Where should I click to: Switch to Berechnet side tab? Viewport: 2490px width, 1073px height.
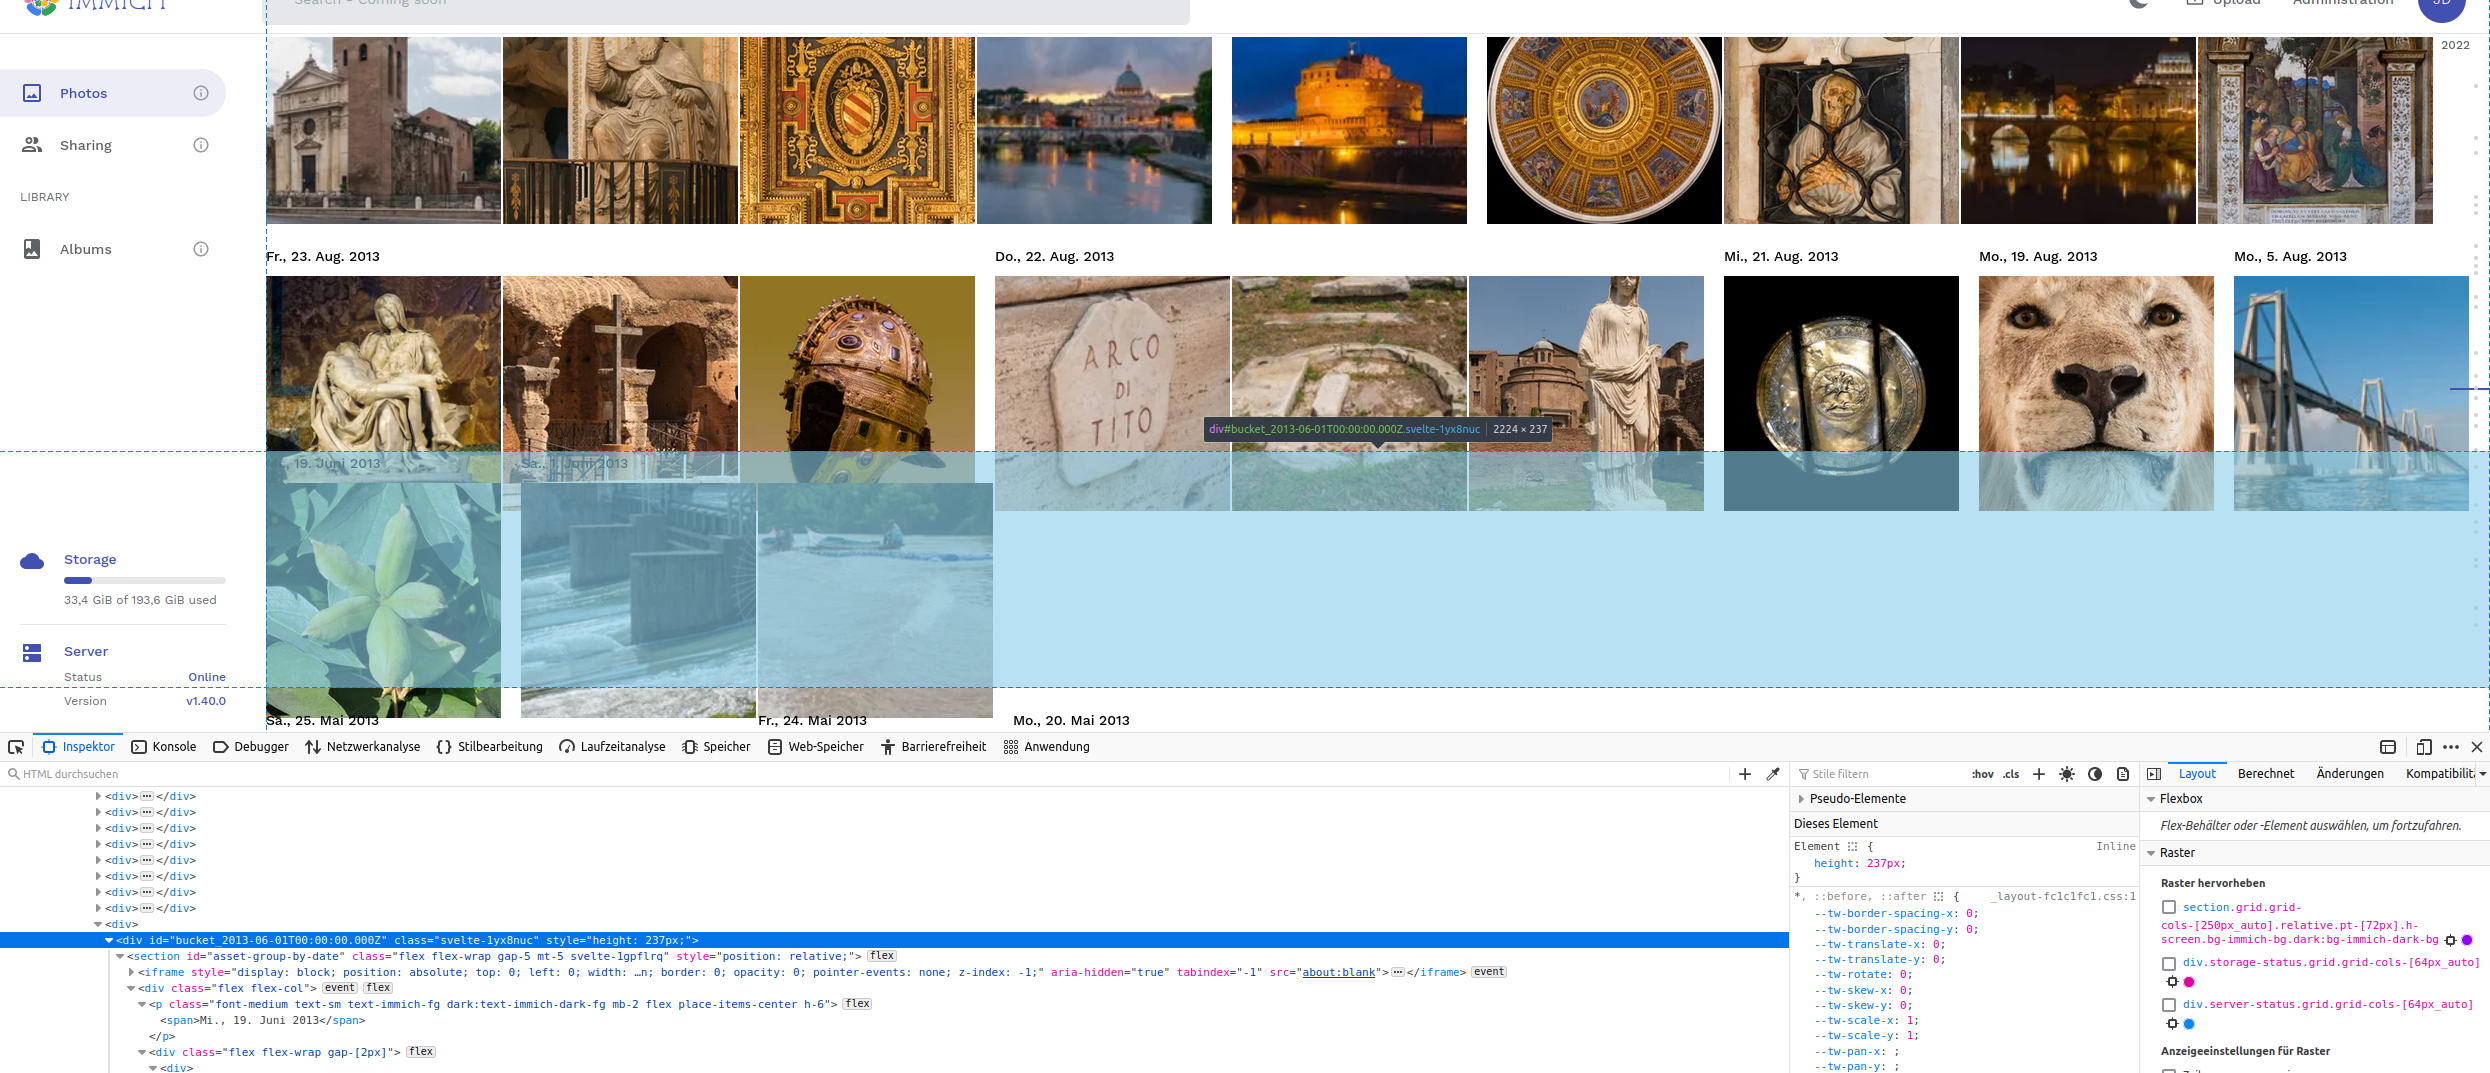pos(2266,774)
